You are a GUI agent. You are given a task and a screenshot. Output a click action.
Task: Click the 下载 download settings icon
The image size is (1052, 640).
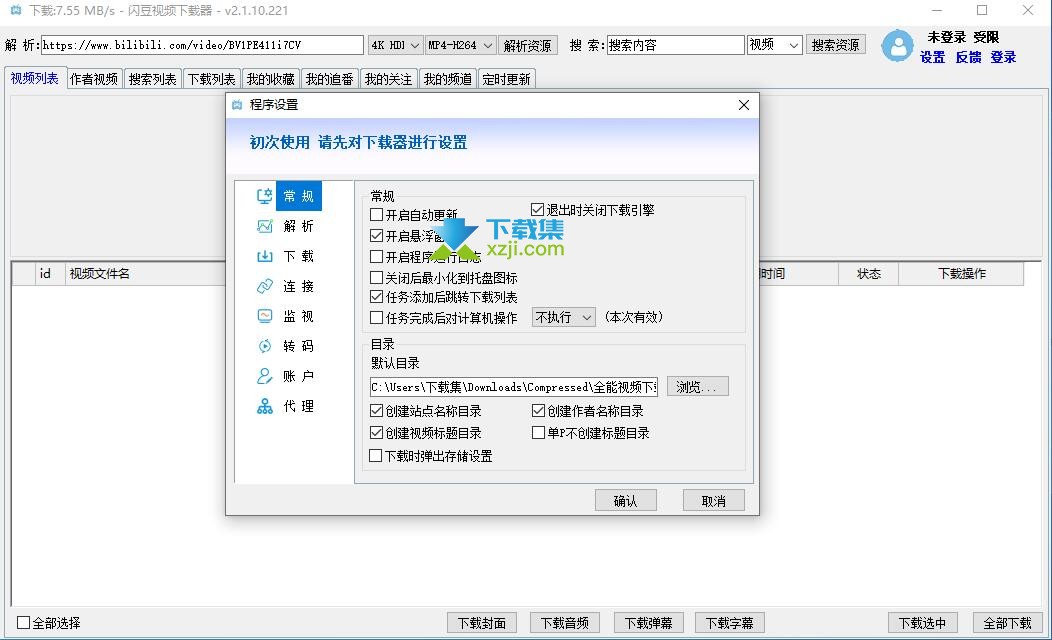(264, 256)
